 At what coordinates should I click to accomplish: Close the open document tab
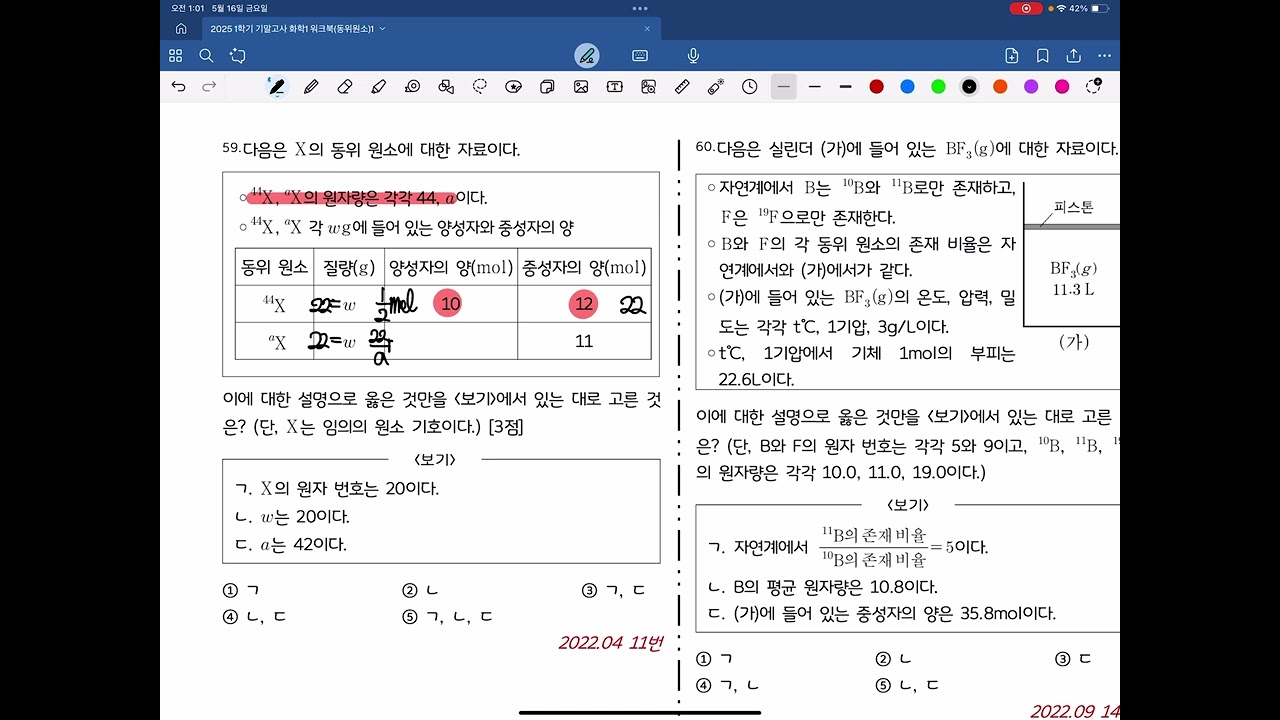[x=647, y=29]
